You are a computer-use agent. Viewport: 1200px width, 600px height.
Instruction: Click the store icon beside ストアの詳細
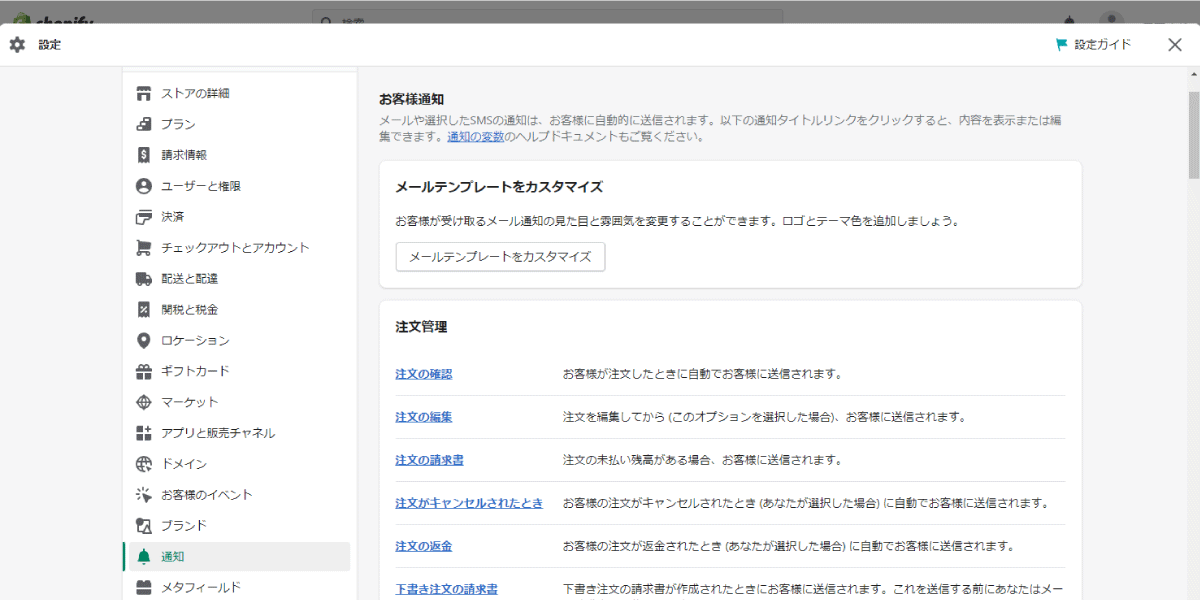(144, 93)
